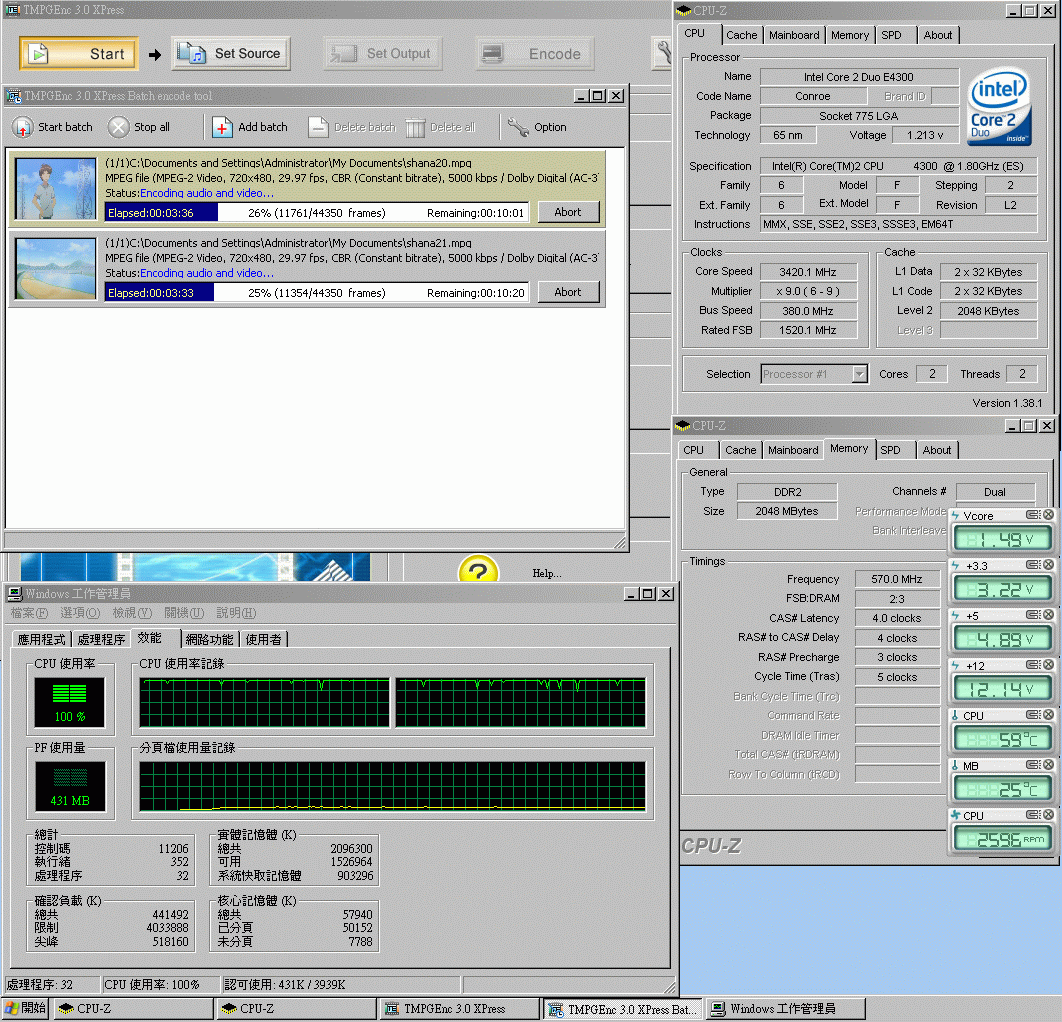Image resolution: width=1062 pixels, height=1022 pixels.
Task: Click the Set Output button
Action: [383, 54]
